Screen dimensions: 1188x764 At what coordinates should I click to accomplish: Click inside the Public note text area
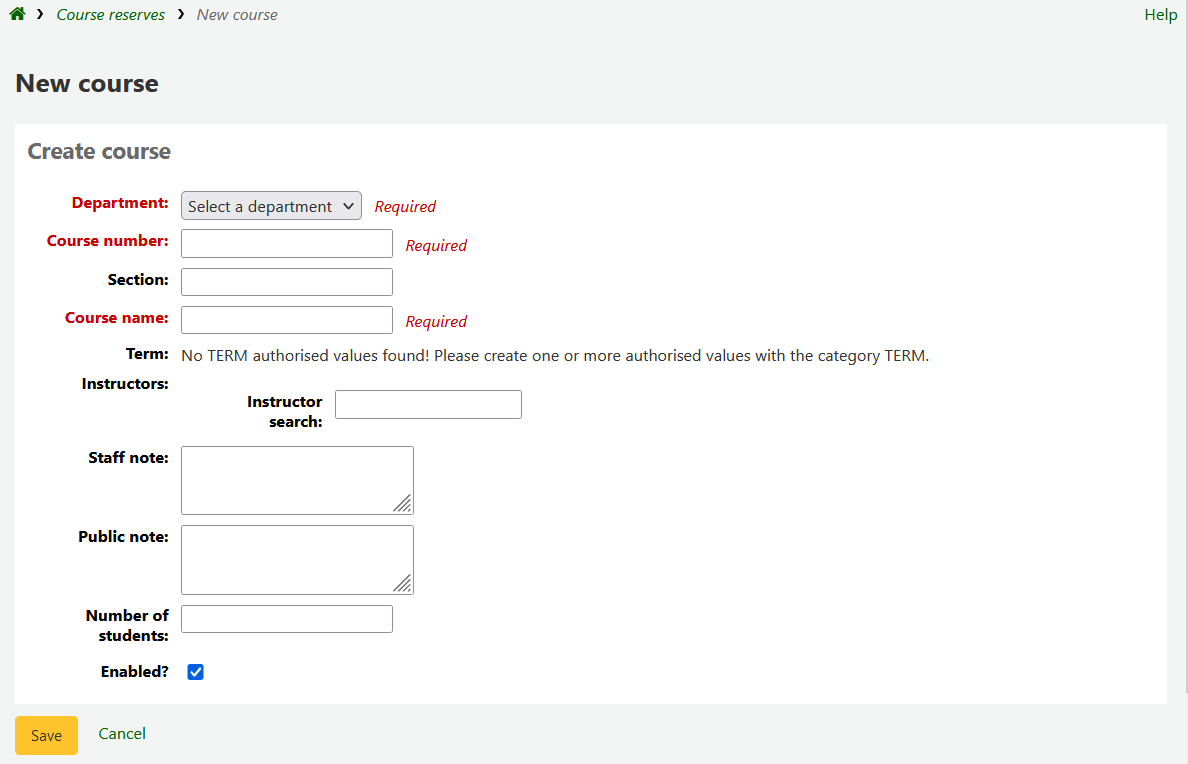coord(290,559)
